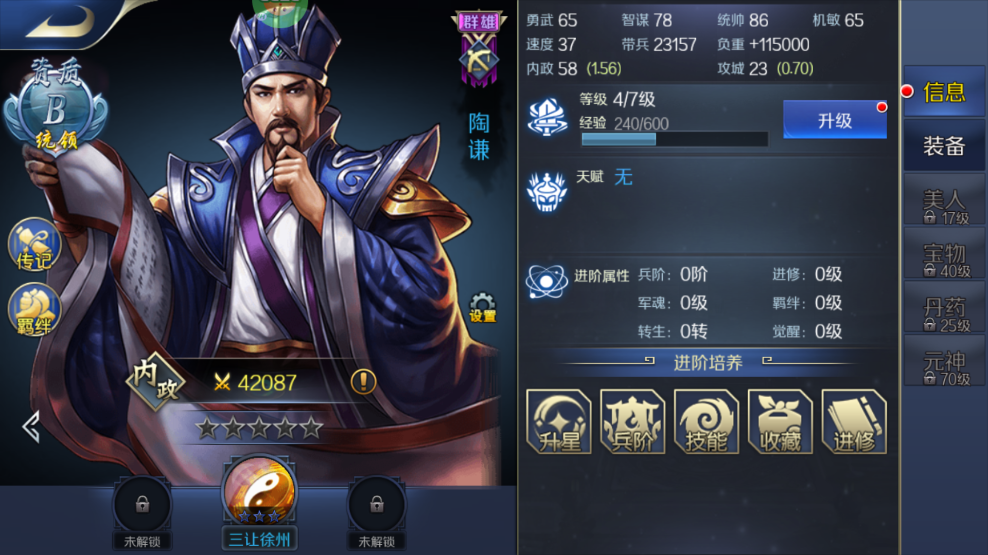The height and width of the screenshot is (555, 988).
Task: Switch to the 装备 equipment tab
Action: [944, 146]
